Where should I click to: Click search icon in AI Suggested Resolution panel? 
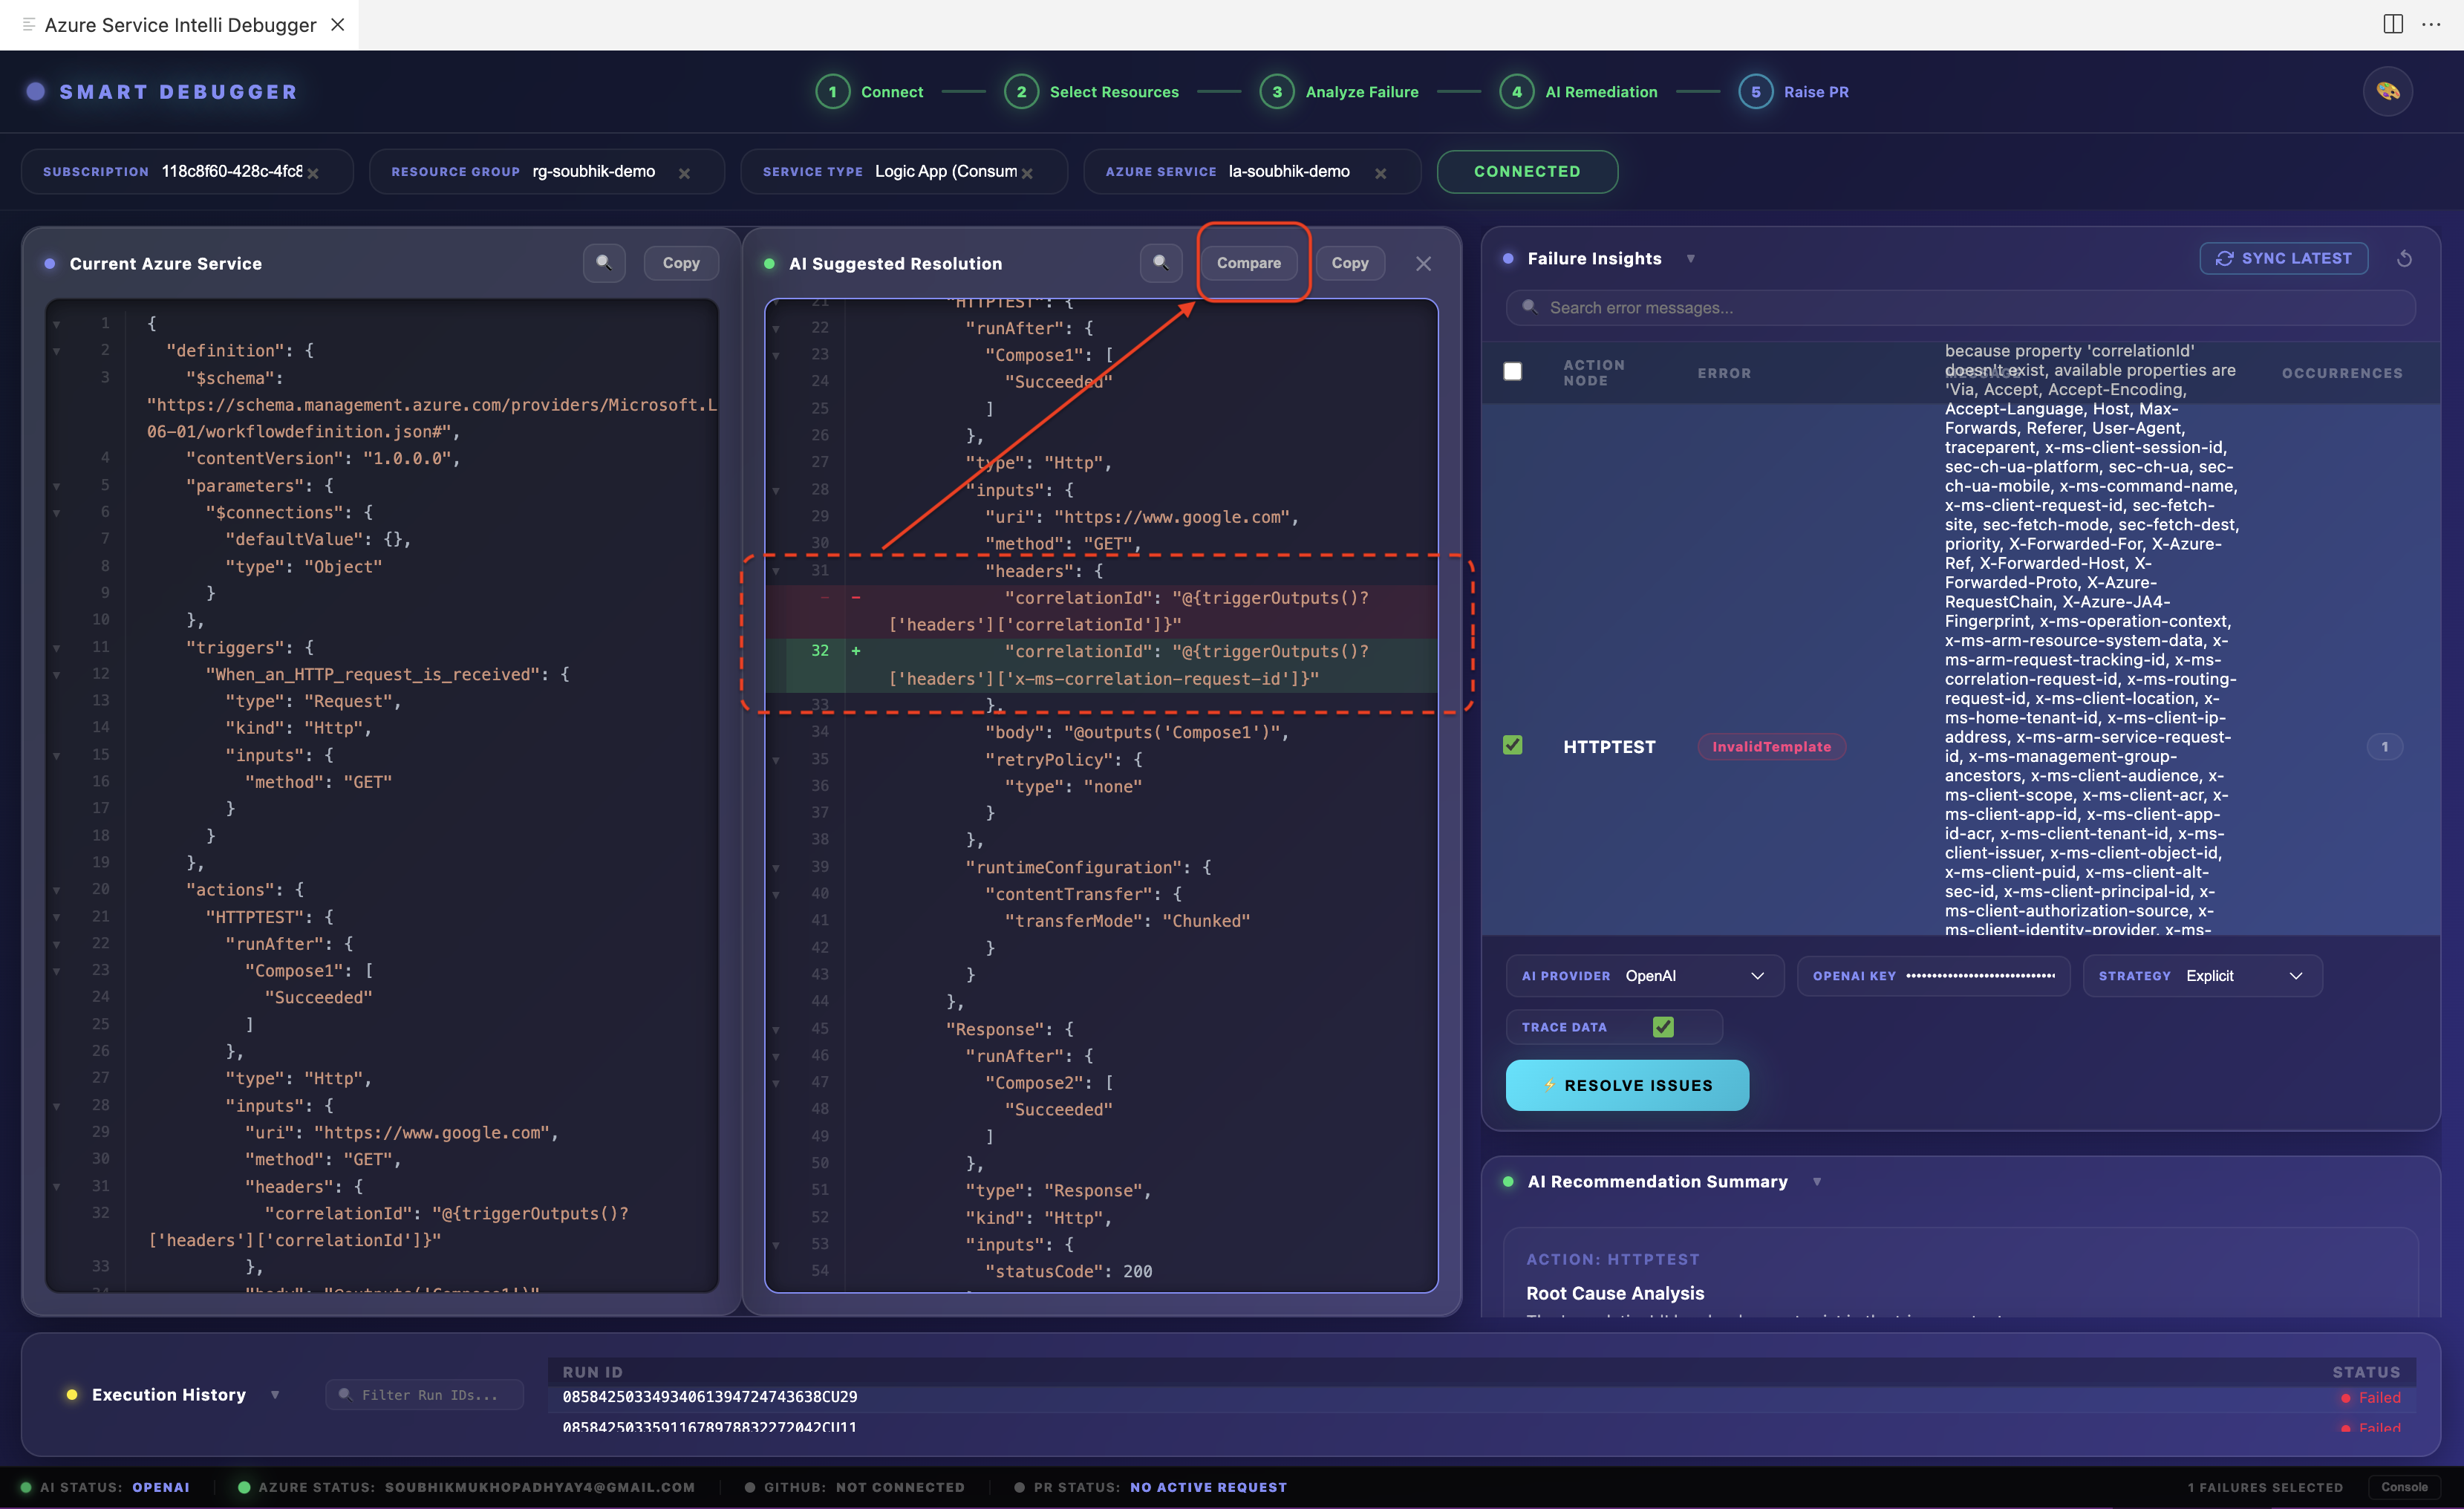(x=1161, y=263)
